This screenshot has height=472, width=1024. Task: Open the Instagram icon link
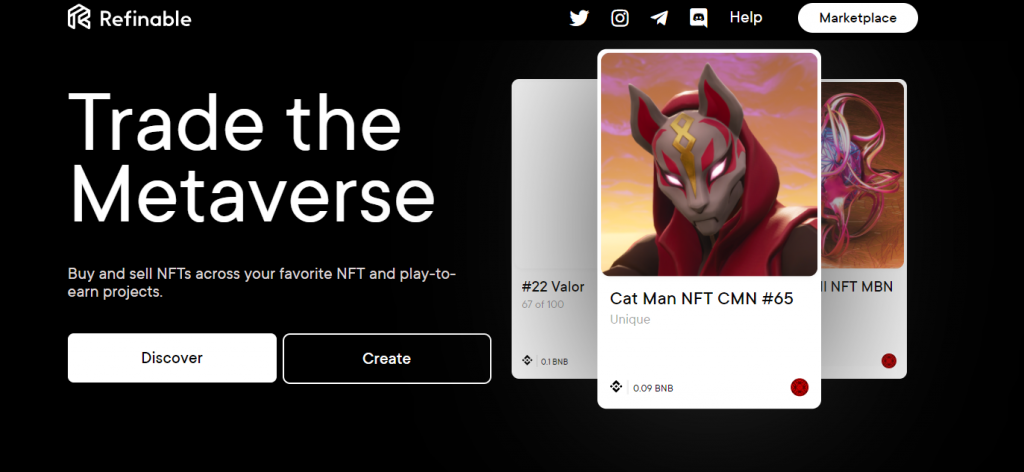(x=620, y=18)
